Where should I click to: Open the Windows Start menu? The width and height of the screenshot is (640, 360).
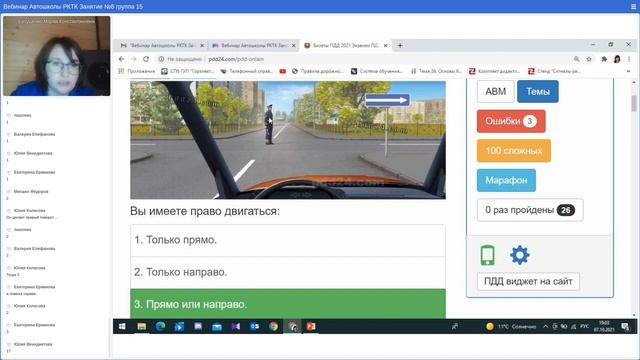(x=122, y=327)
